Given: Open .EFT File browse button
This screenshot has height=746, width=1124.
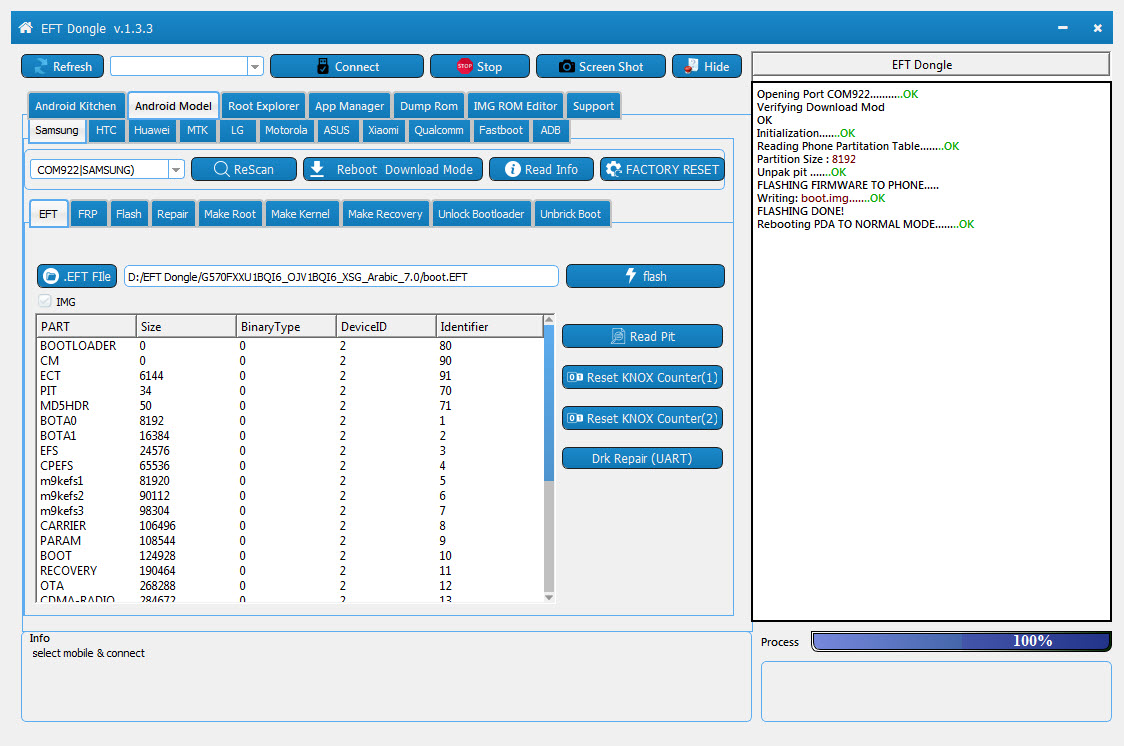Looking at the screenshot, I should point(77,276).
